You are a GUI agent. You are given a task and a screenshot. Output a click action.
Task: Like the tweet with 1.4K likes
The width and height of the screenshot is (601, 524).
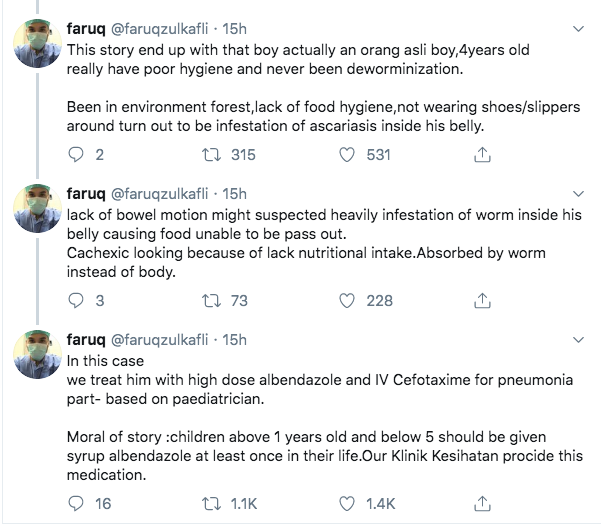pos(347,504)
